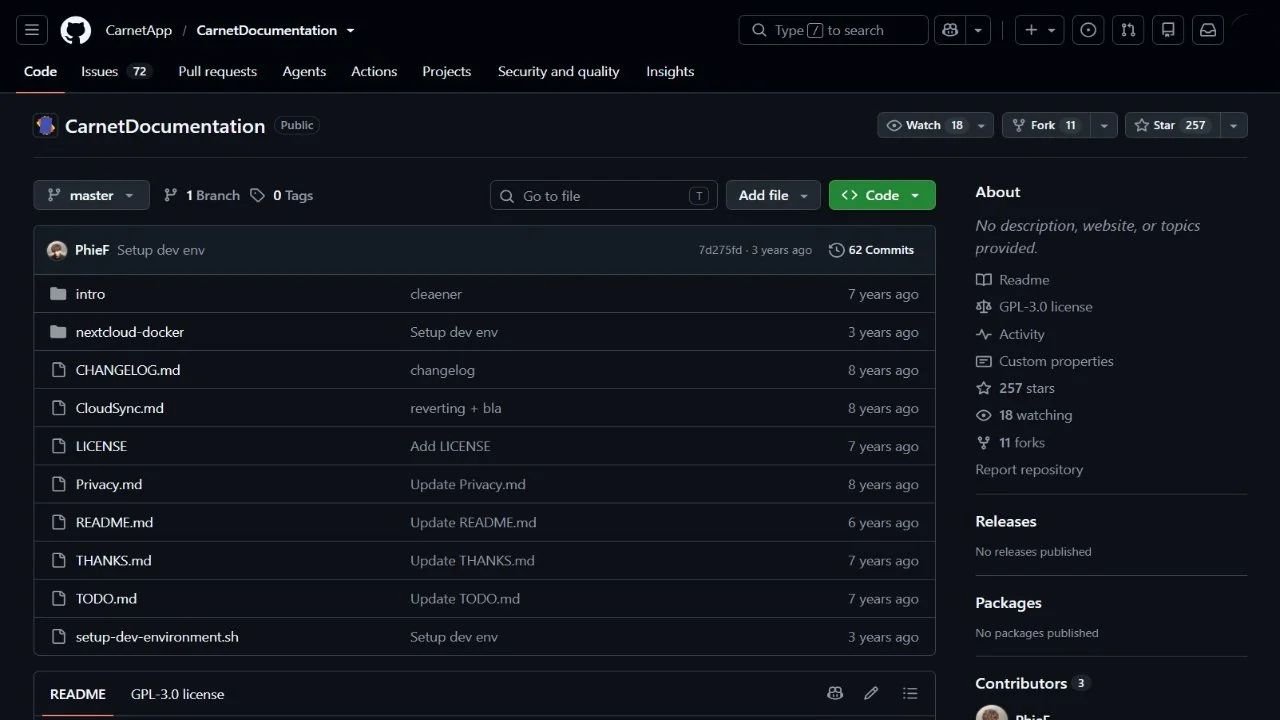Open the issues icon in header

(1088, 30)
